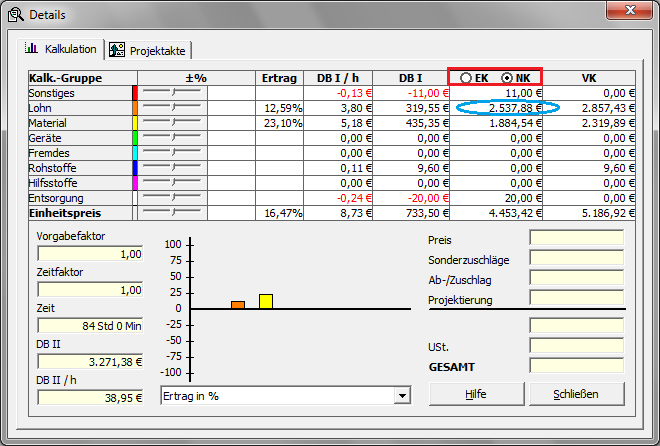Image resolution: width=660 pixels, height=446 pixels.
Task: Adjust the Fremdes percentage slider
Action: click(x=172, y=153)
